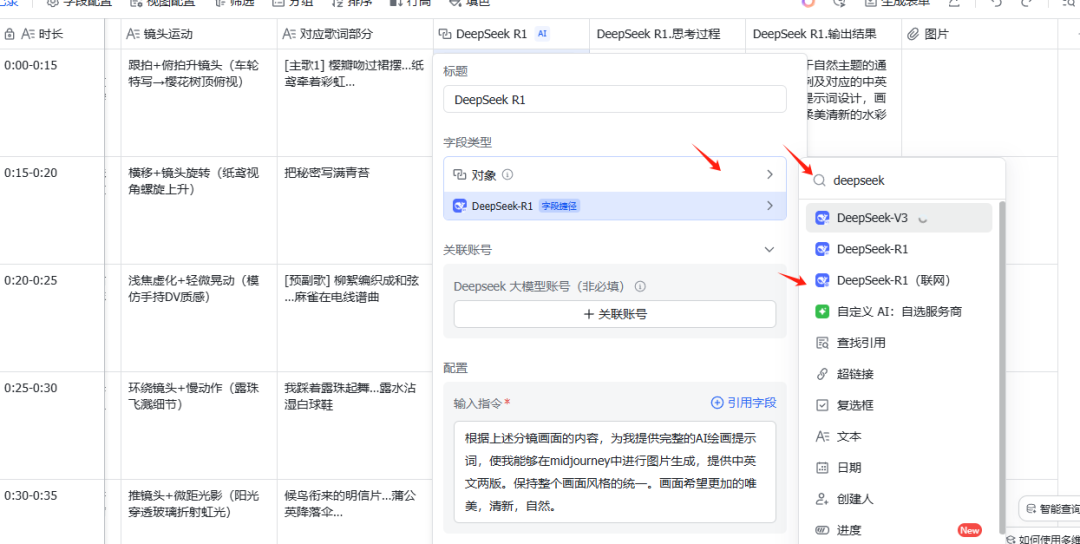1080x544 pixels.
Task: Expand chevron on DeepSeek-R1 字段捷径 row
Action: pos(770,206)
